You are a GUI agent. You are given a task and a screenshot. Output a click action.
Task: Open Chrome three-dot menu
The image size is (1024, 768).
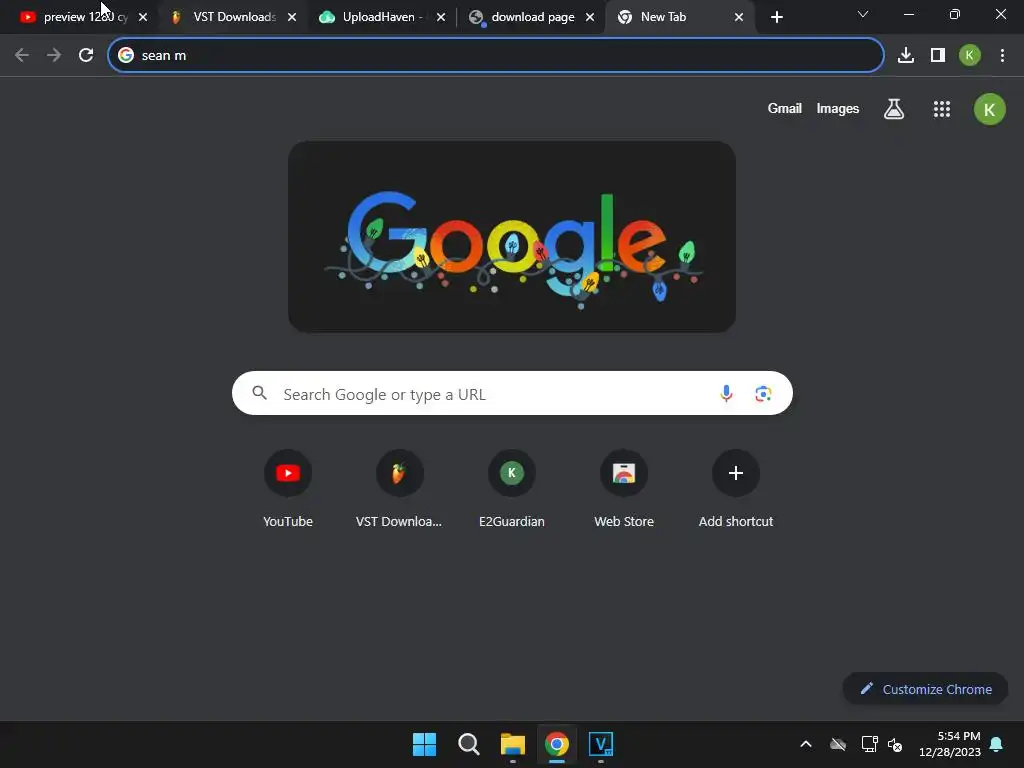point(1002,56)
